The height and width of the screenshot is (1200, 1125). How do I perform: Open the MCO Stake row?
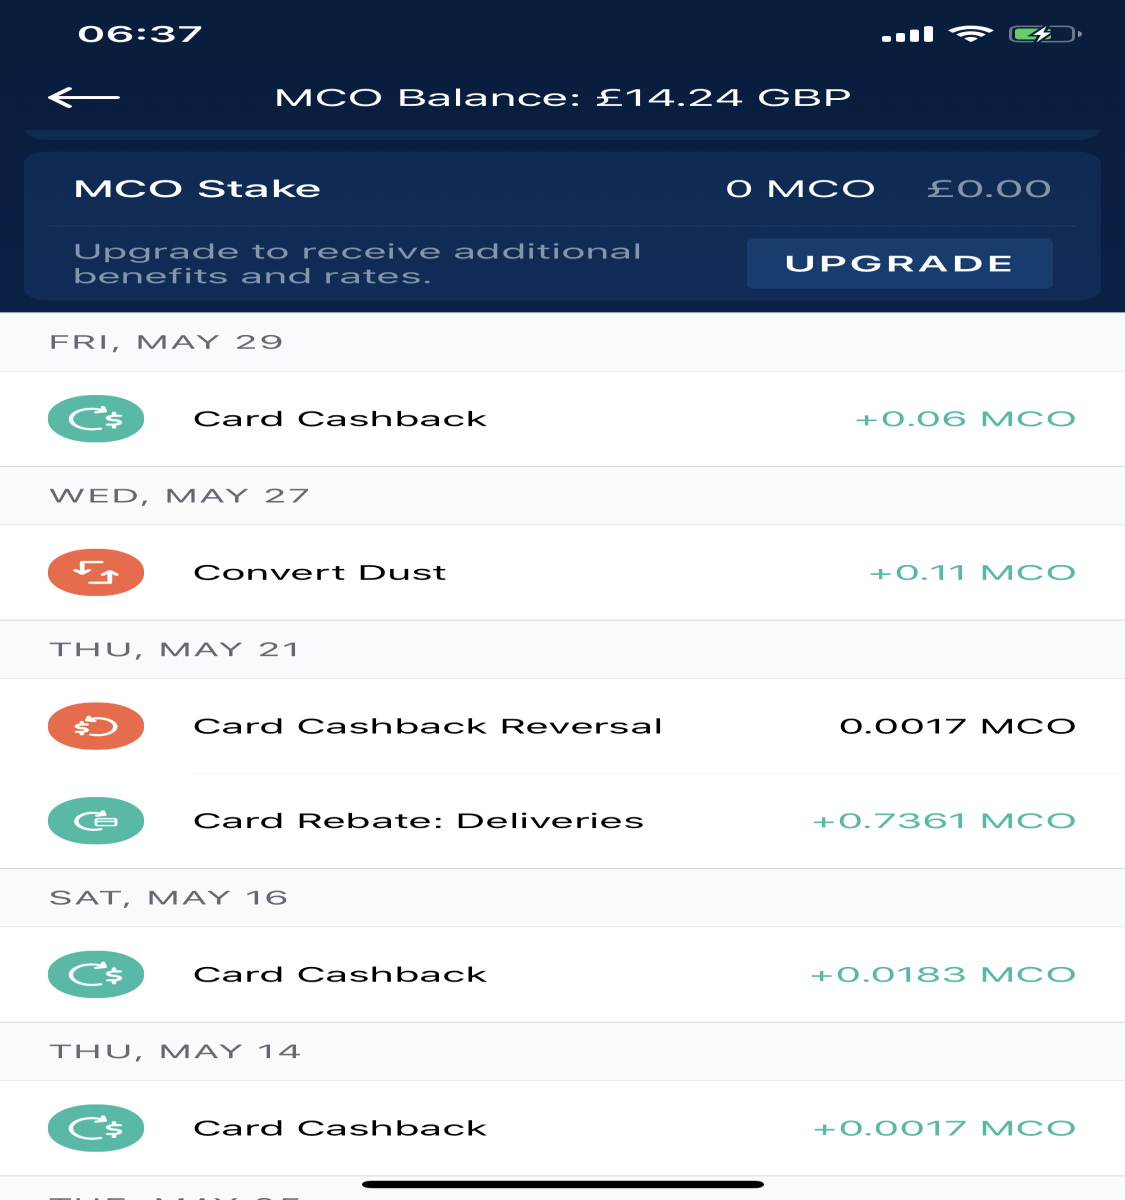[562, 189]
